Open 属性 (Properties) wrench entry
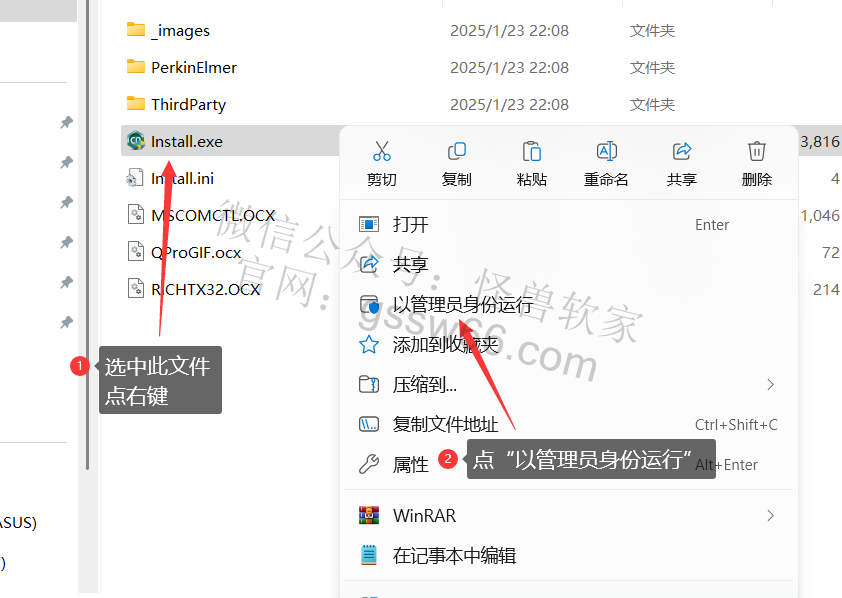 click(569, 464)
